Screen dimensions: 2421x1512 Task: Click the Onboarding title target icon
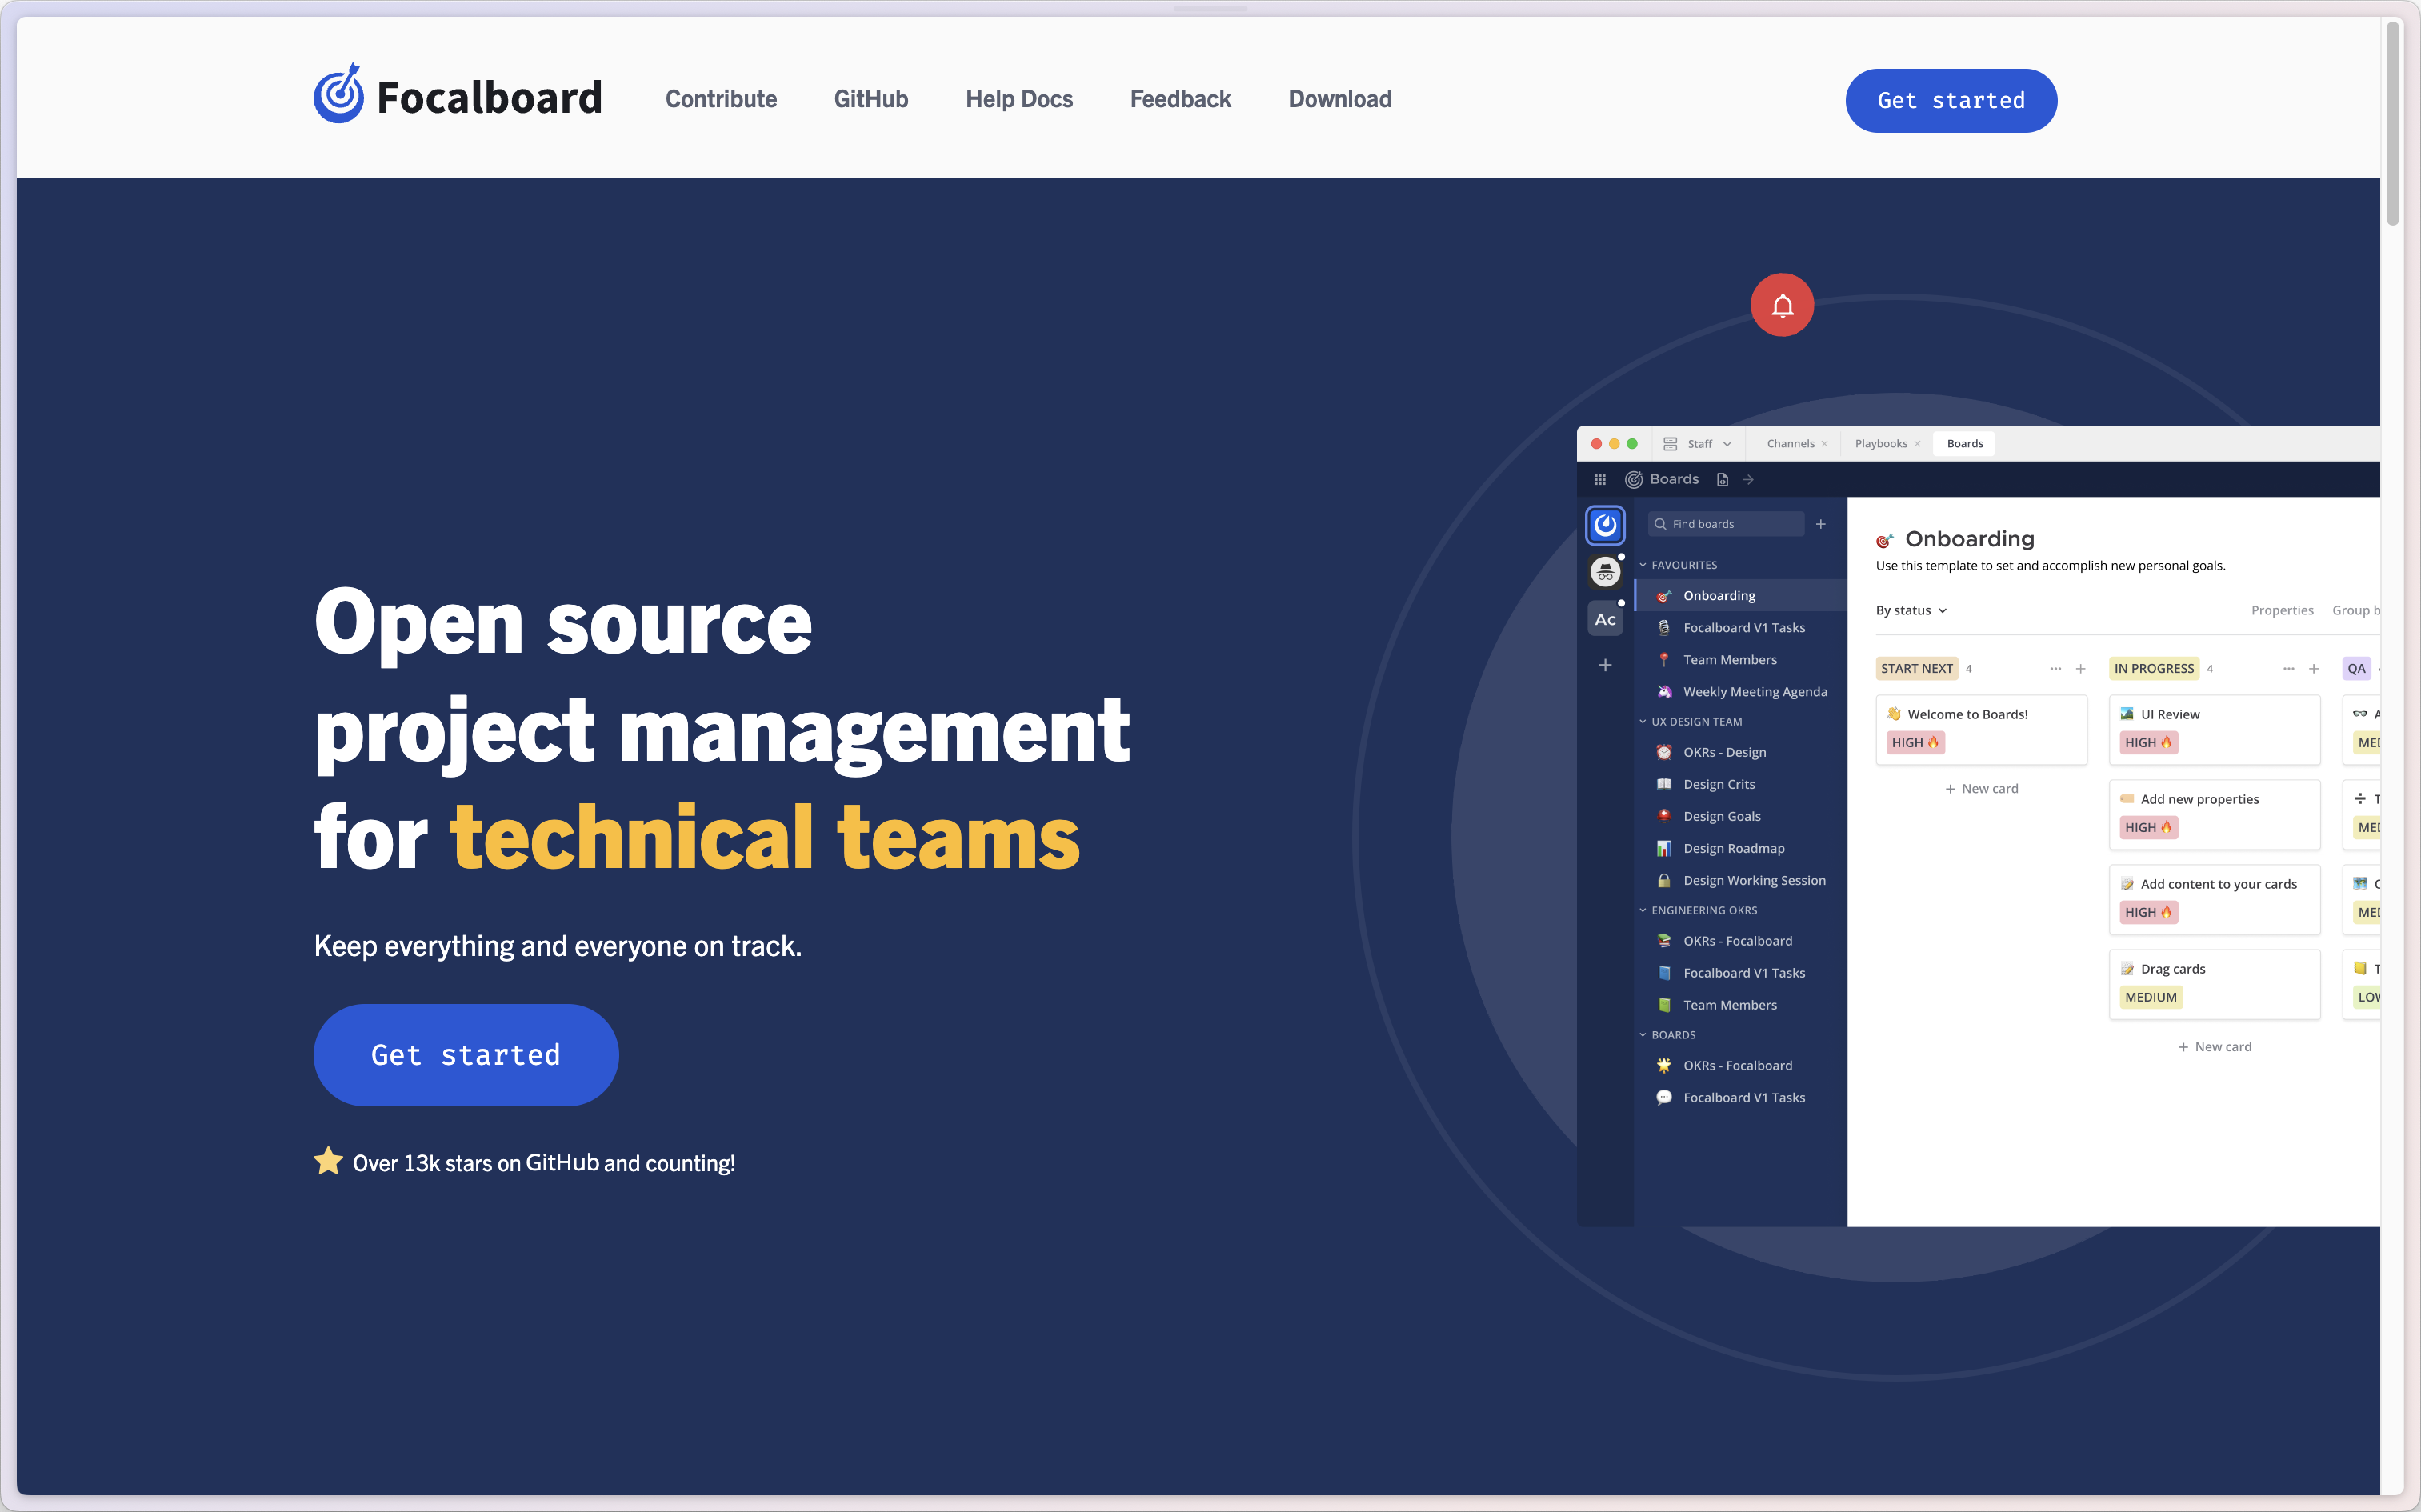tap(1884, 540)
